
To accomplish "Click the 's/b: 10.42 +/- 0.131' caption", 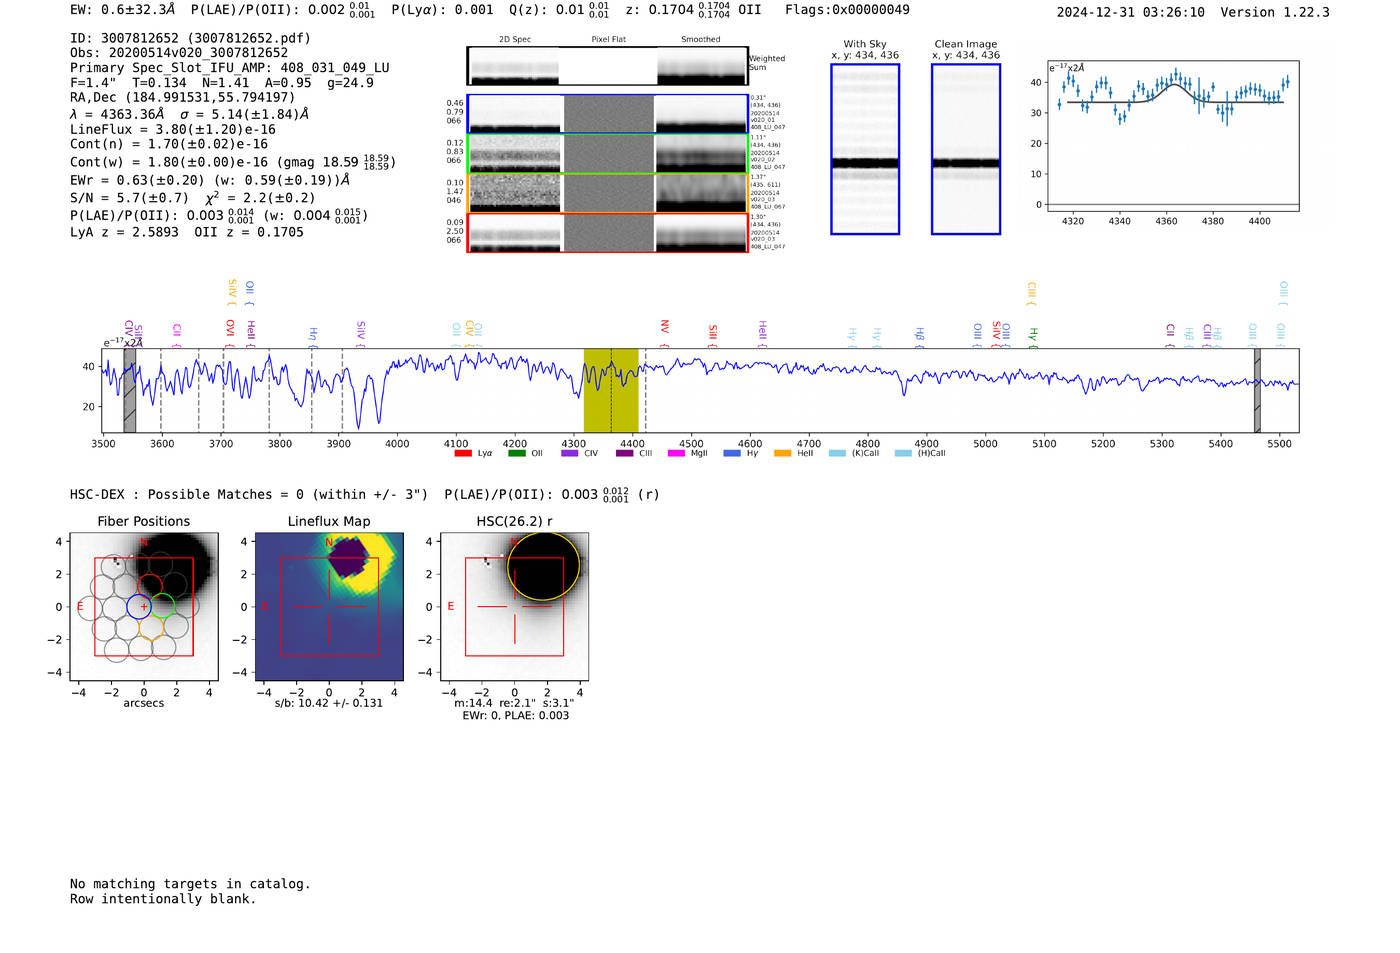I will 329,703.
